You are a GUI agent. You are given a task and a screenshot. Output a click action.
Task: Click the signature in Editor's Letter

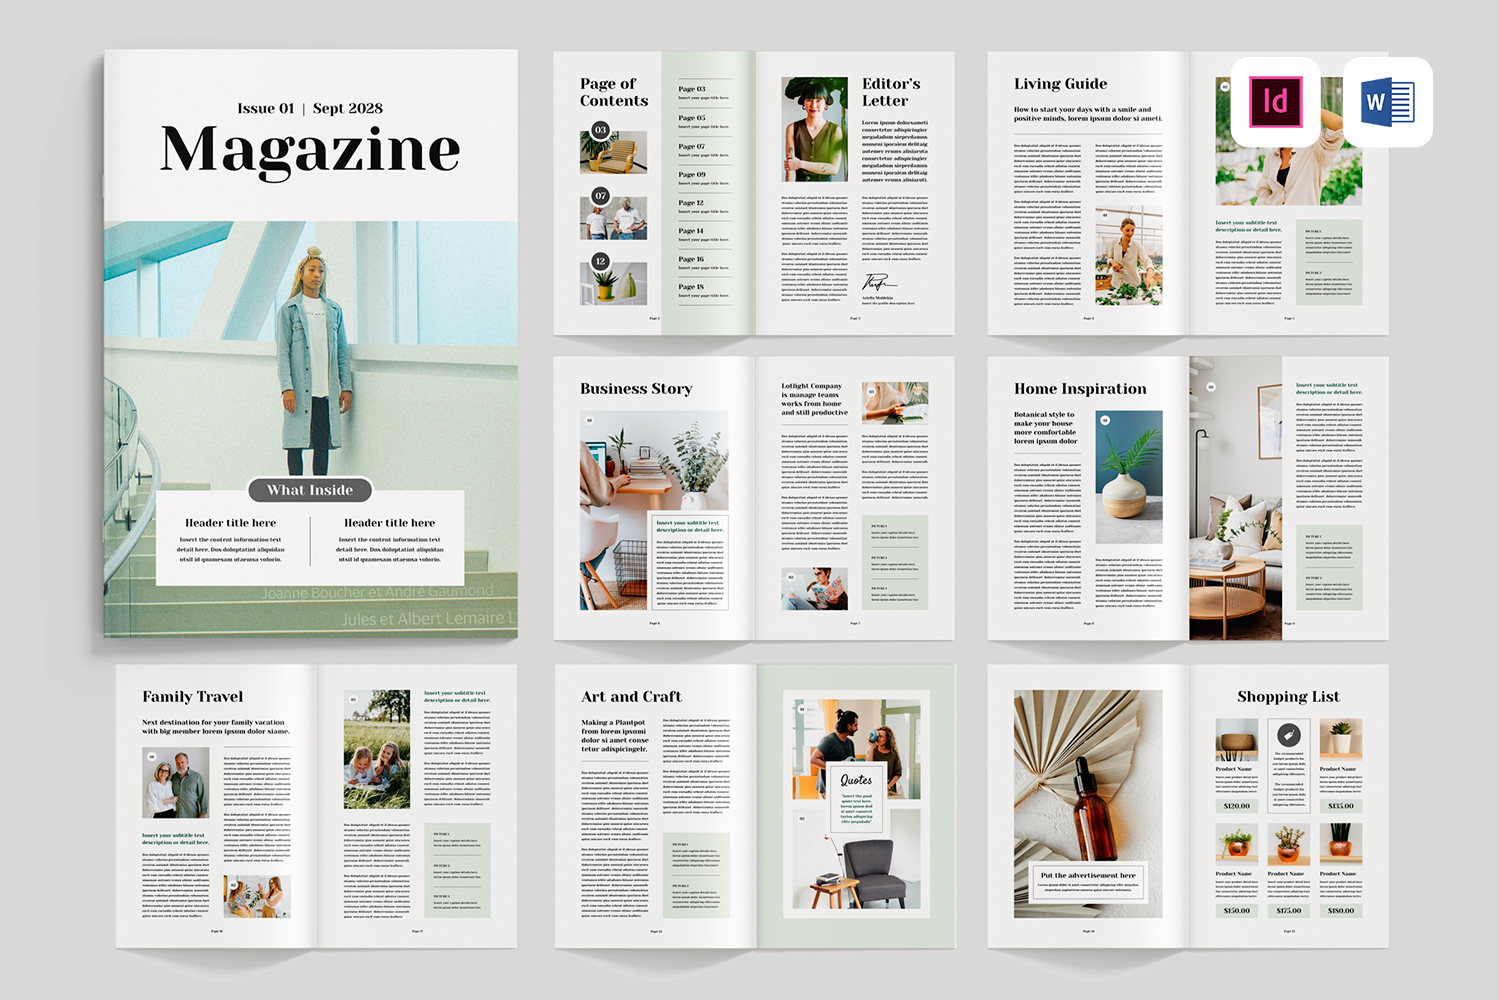(x=877, y=284)
